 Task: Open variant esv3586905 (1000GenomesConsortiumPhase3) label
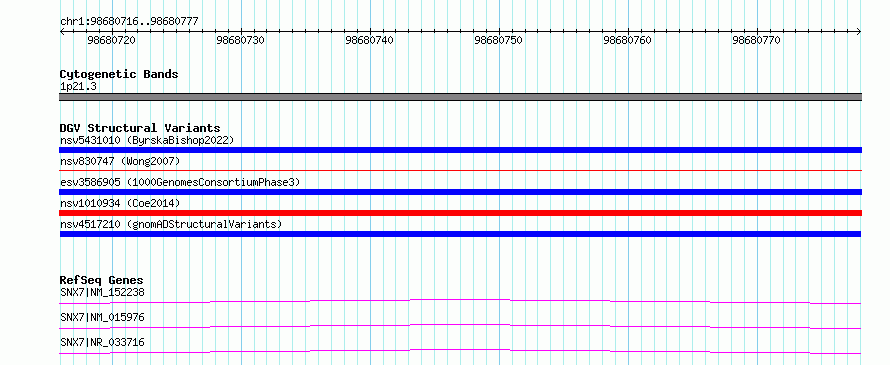[x=180, y=182]
